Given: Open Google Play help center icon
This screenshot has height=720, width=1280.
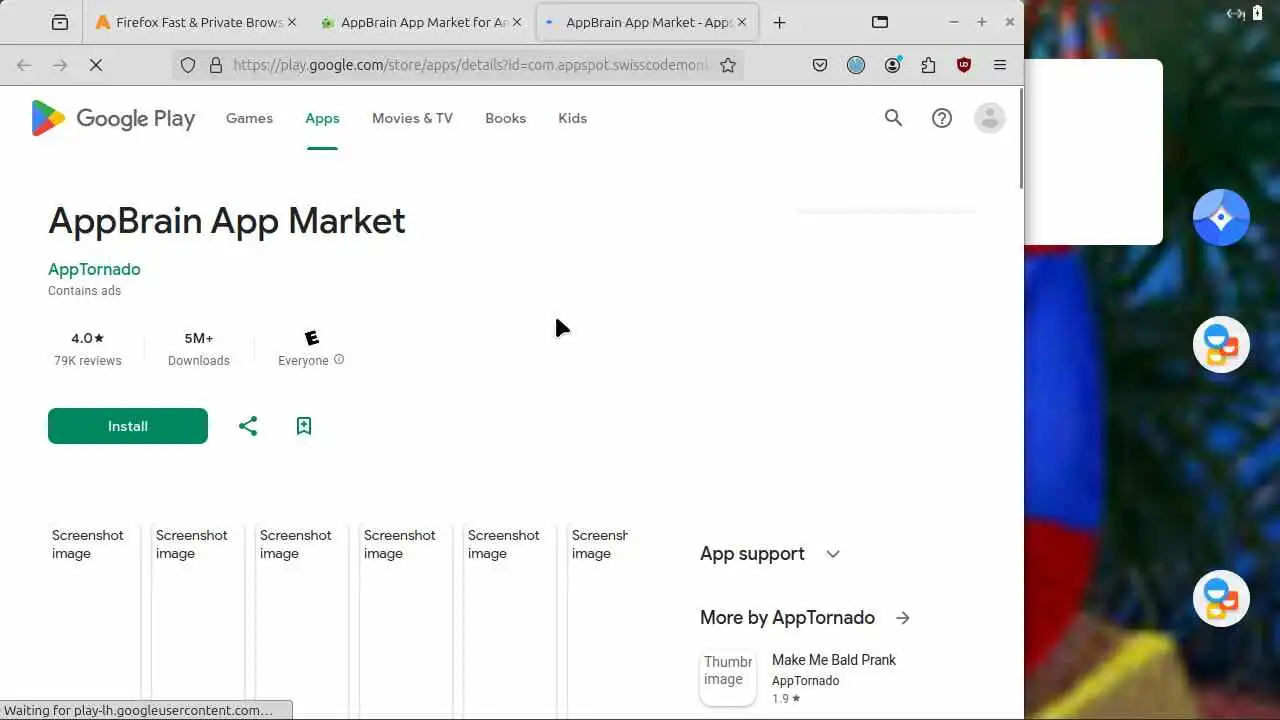Looking at the screenshot, I should click(942, 118).
